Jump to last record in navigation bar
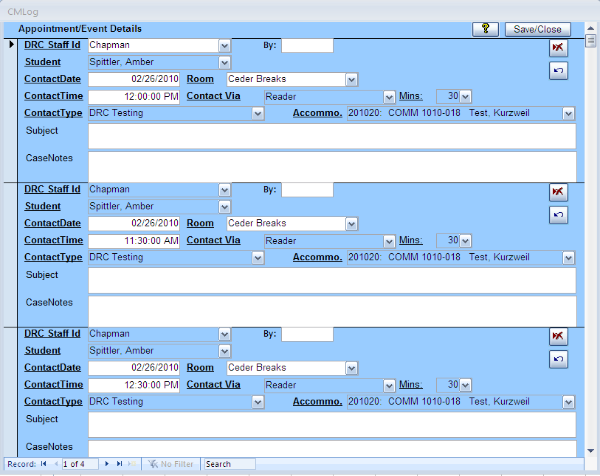 119,464
